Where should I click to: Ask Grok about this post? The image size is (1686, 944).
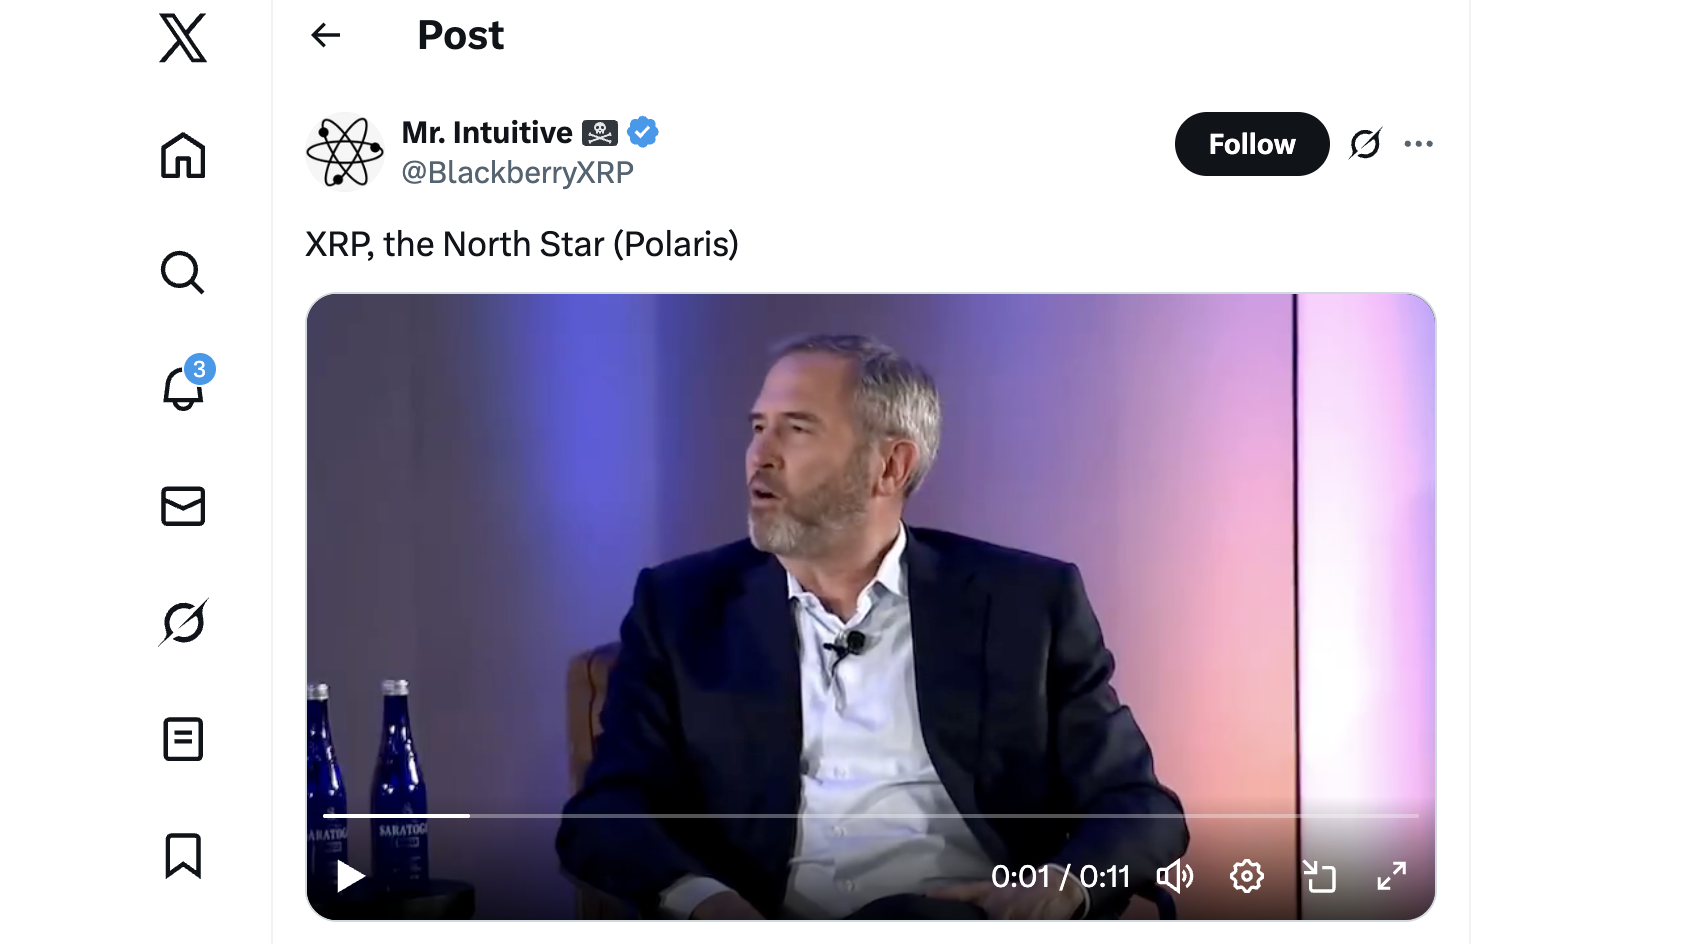click(x=1365, y=143)
